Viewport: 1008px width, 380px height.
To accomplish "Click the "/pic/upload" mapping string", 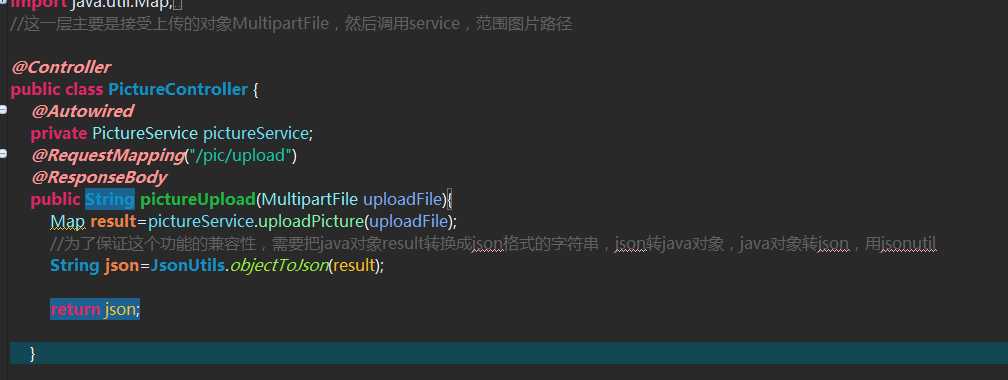I will (x=240, y=156).
